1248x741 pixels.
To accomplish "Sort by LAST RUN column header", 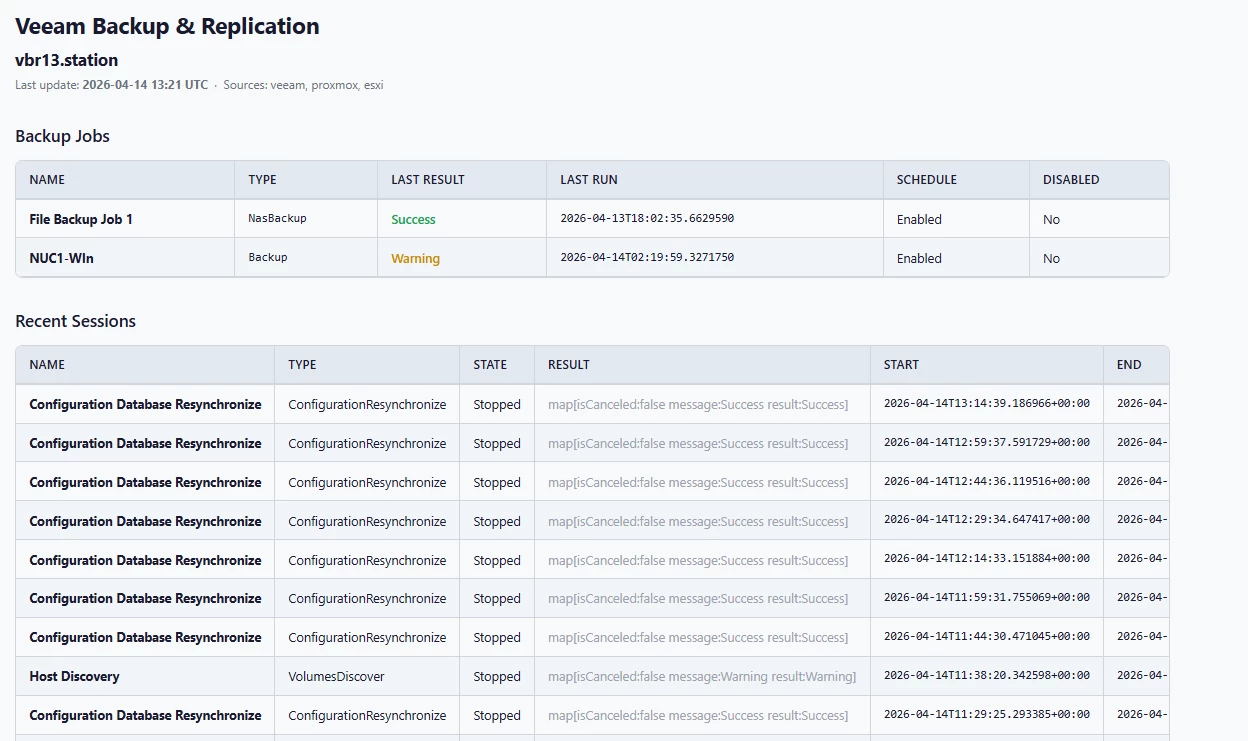I will (588, 180).
